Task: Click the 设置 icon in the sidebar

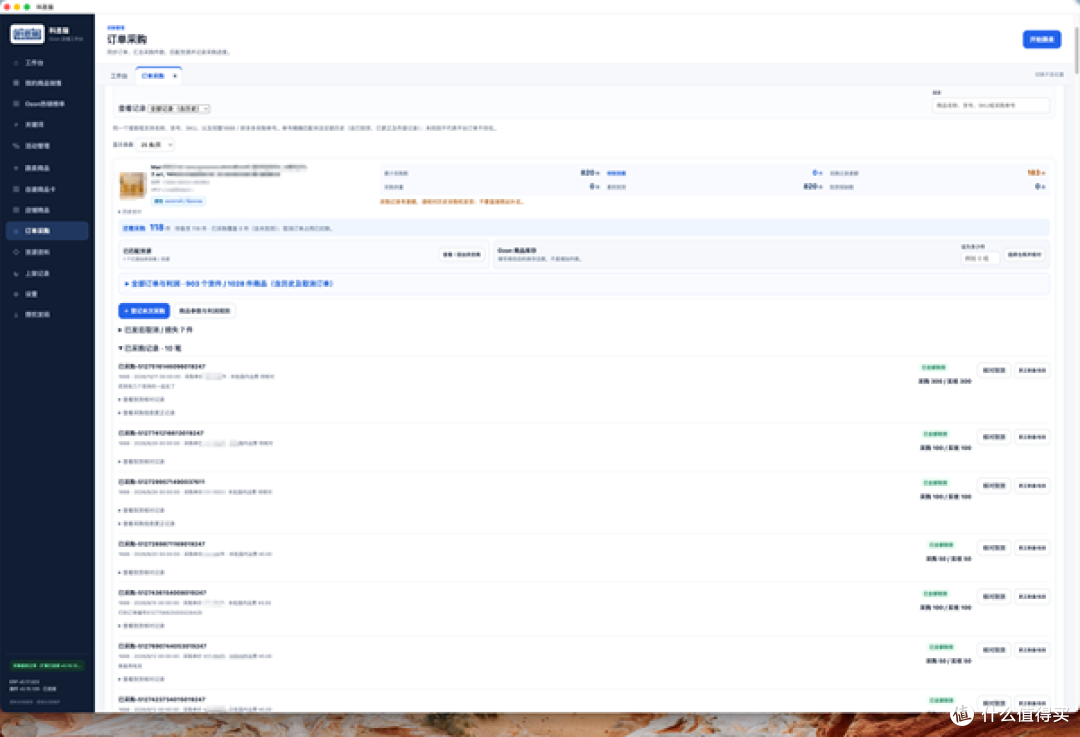Action: (16, 294)
